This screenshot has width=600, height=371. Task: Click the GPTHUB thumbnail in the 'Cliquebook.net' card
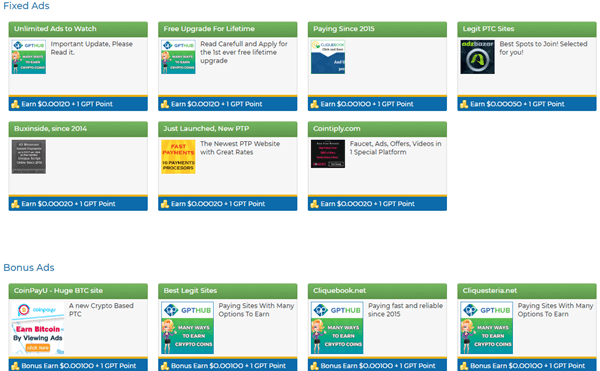pyautogui.click(x=337, y=328)
